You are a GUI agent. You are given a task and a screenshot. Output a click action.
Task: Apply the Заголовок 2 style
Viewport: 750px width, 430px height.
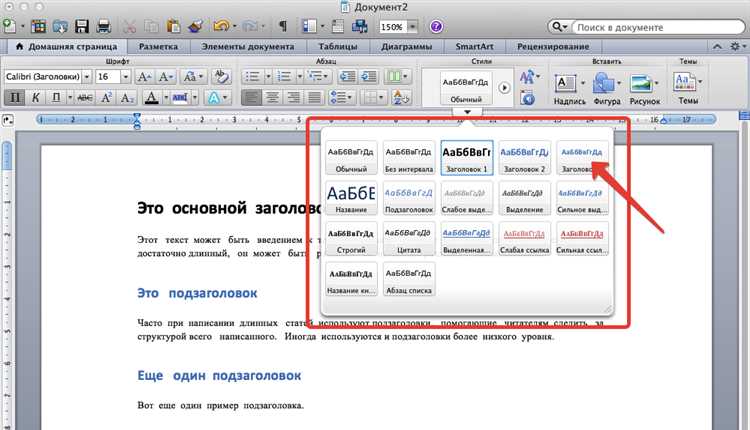(524, 157)
